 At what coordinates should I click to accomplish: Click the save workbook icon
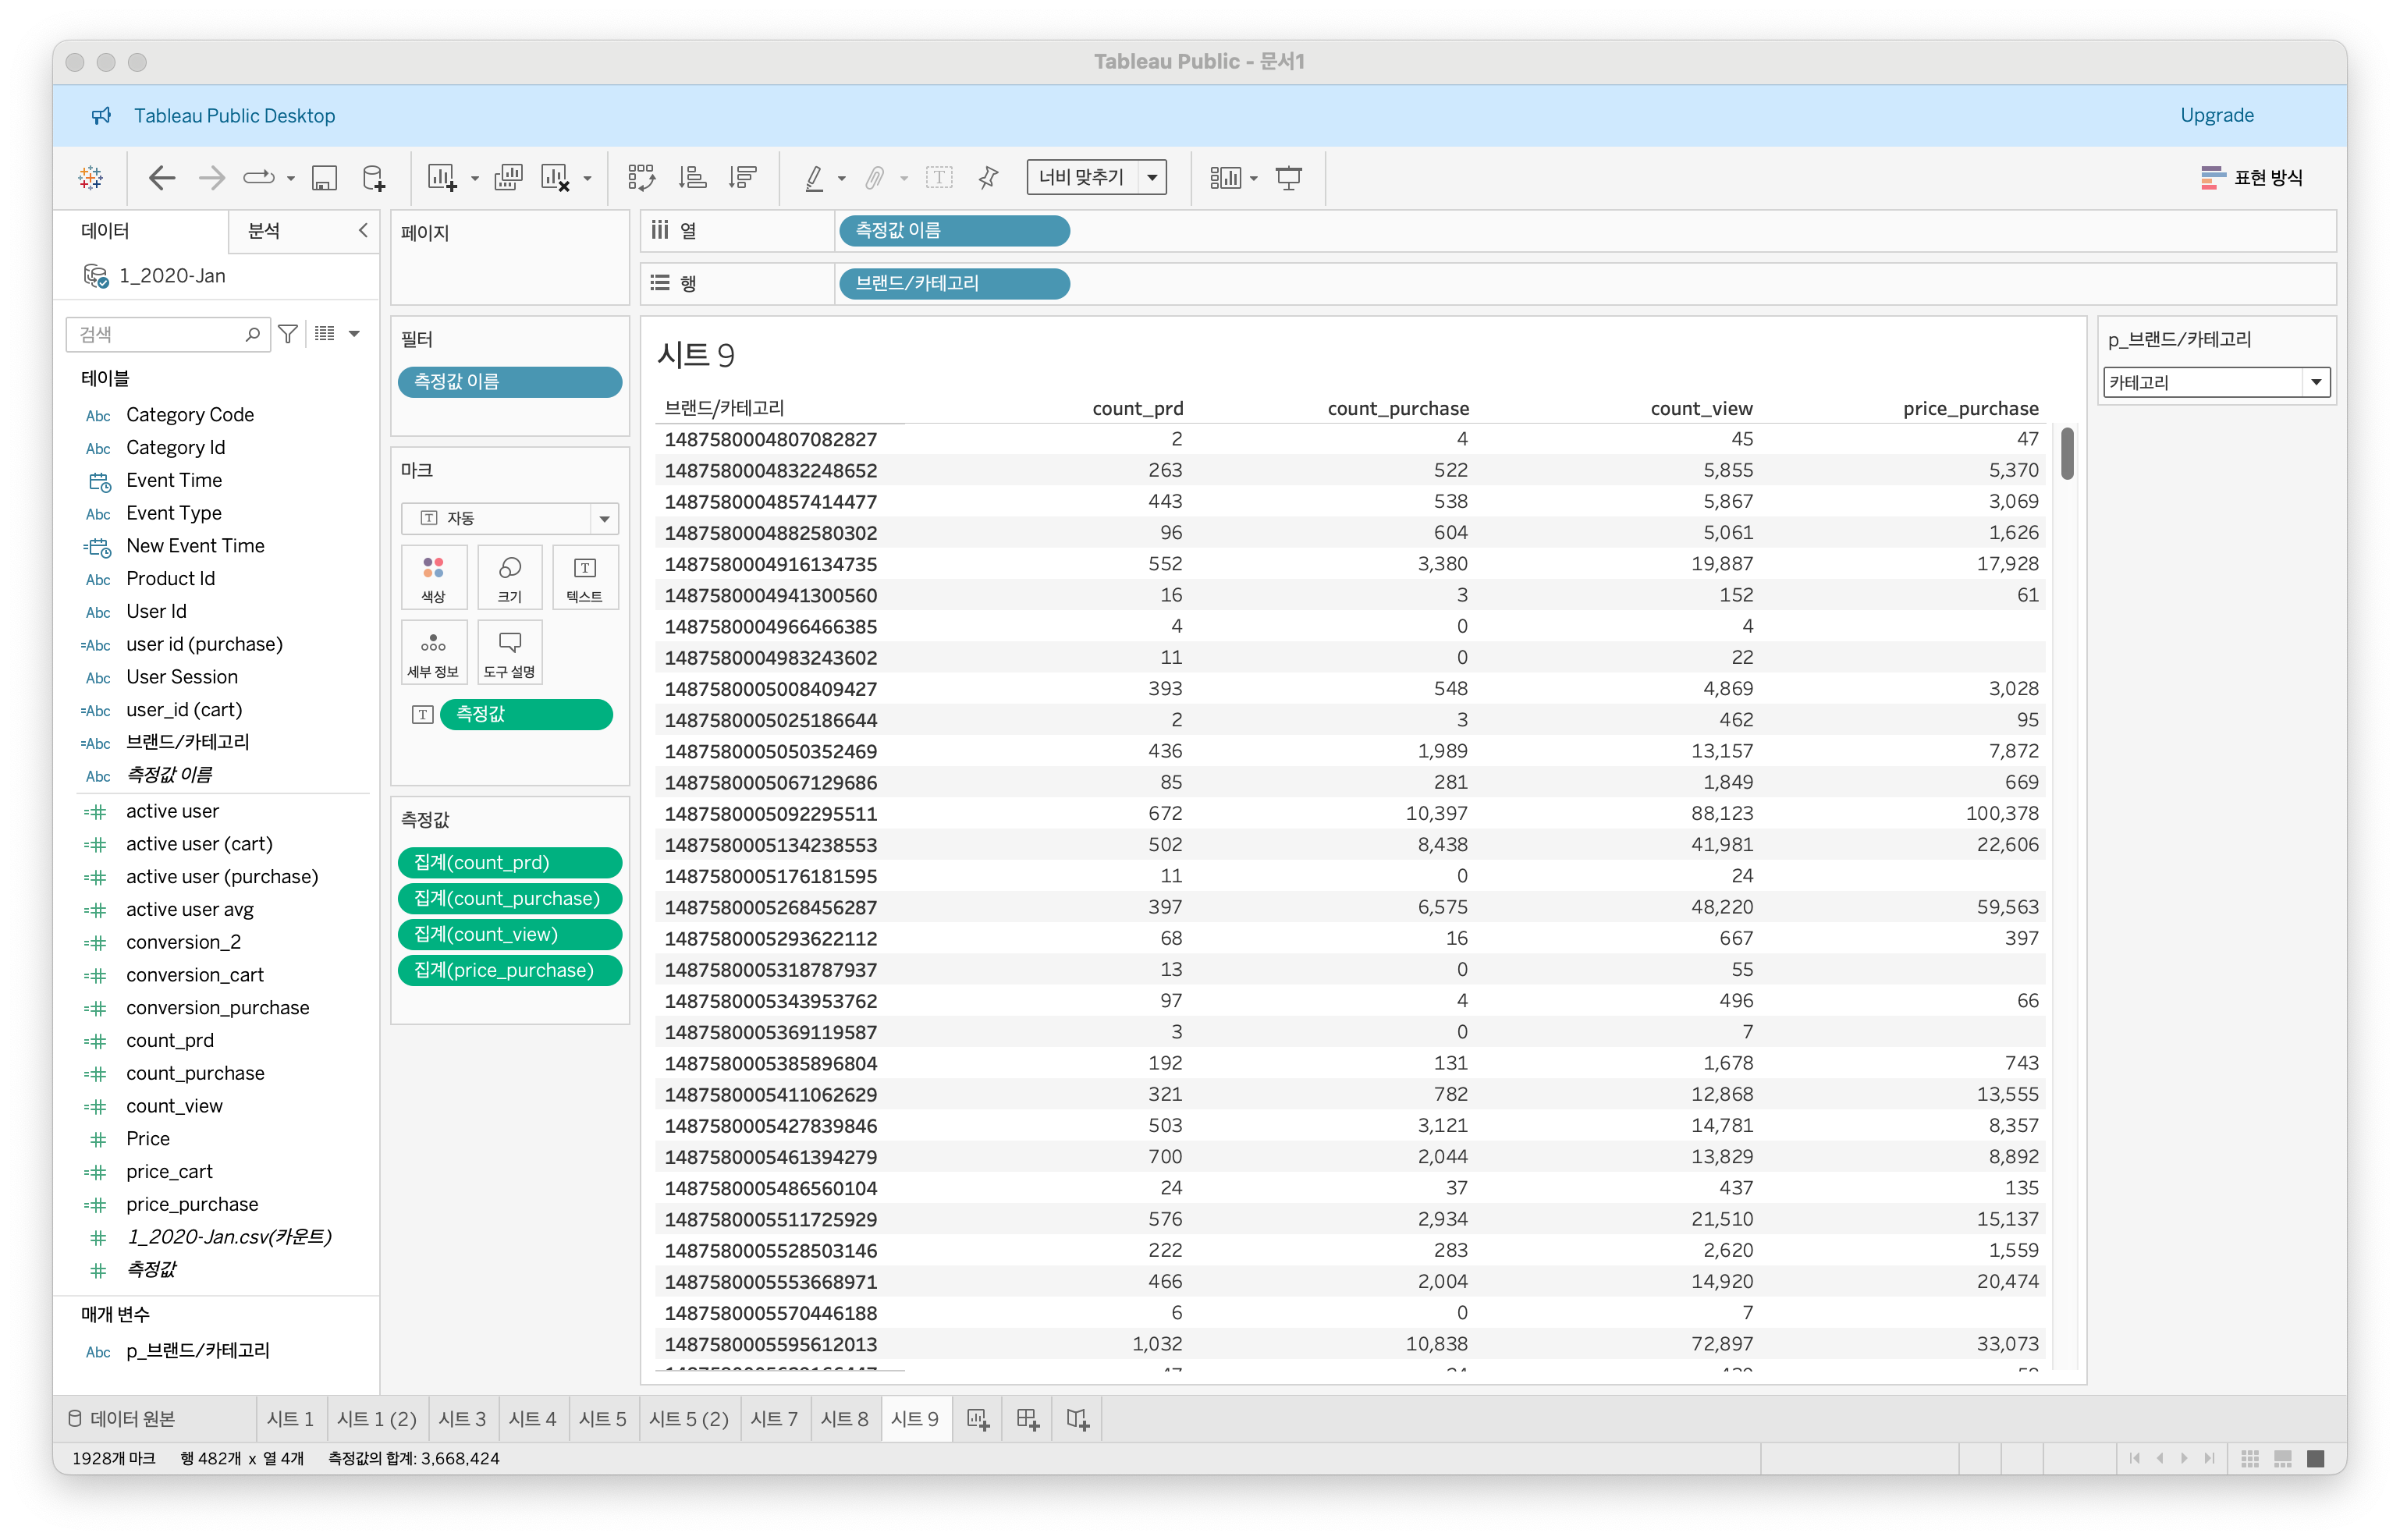tap(324, 178)
